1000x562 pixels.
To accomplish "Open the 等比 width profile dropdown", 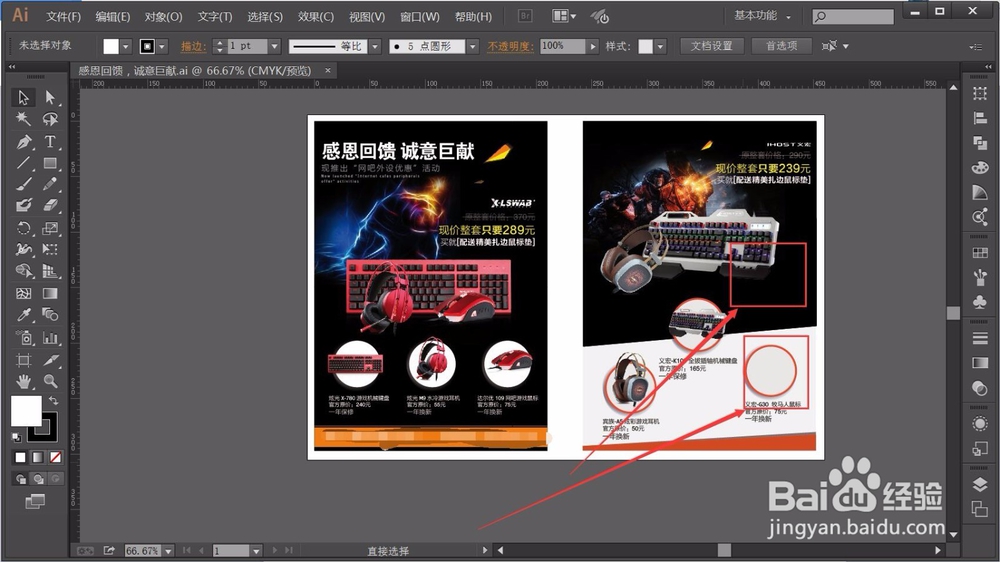I will click(375, 46).
